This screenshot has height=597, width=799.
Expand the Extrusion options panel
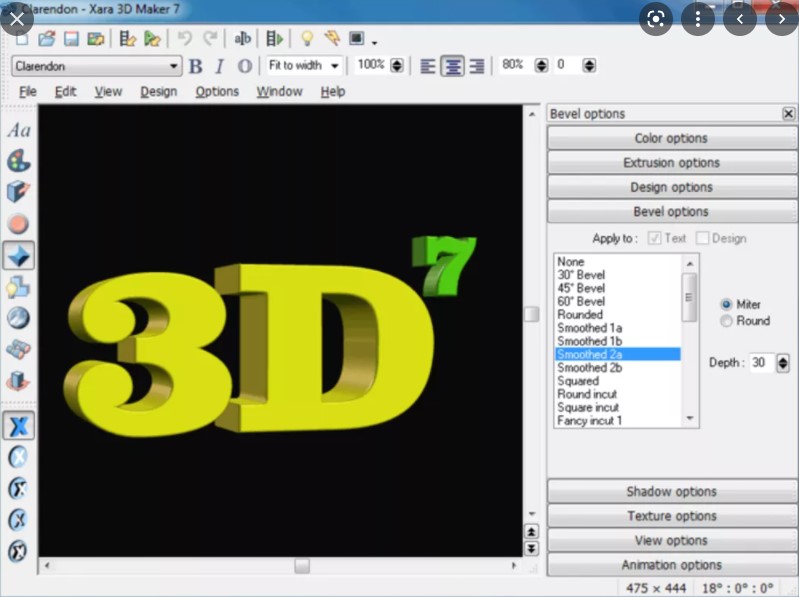(672, 162)
